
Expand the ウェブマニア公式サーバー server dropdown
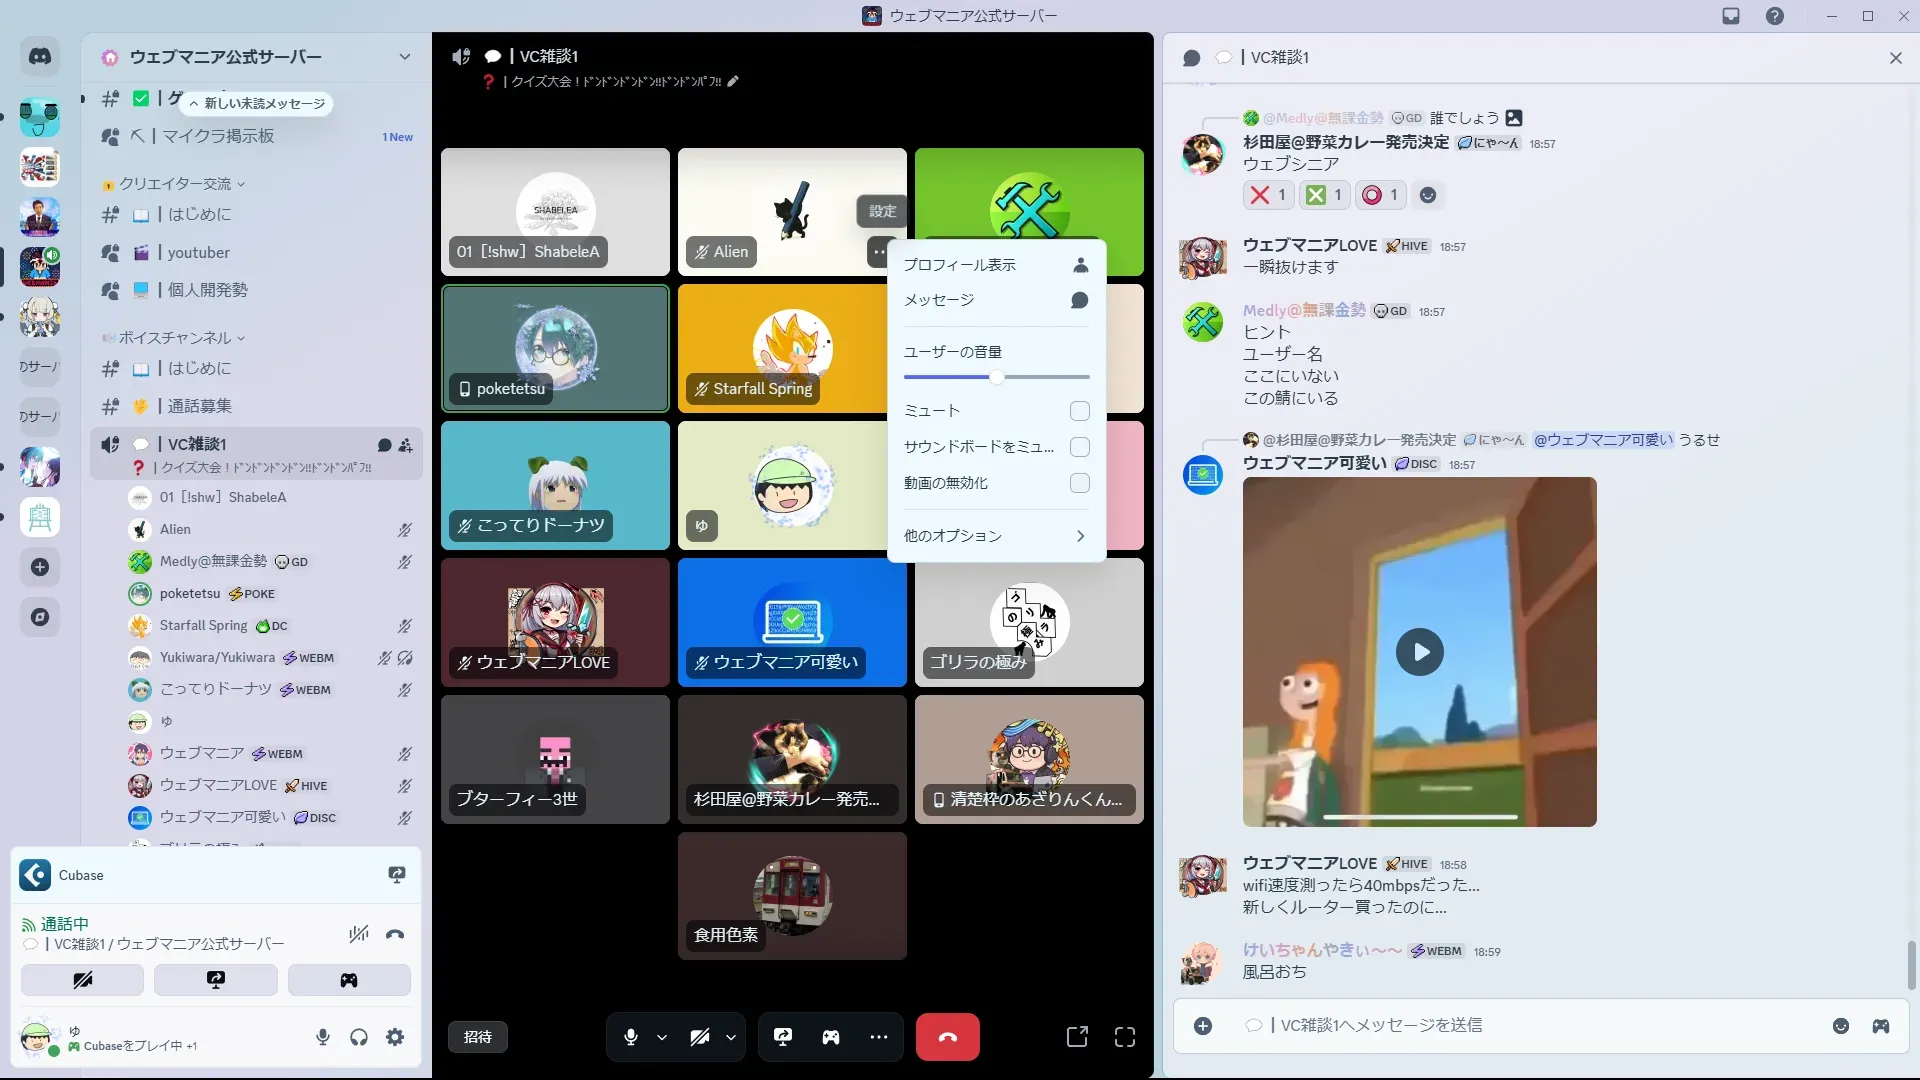pyautogui.click(x=404, y=57)
